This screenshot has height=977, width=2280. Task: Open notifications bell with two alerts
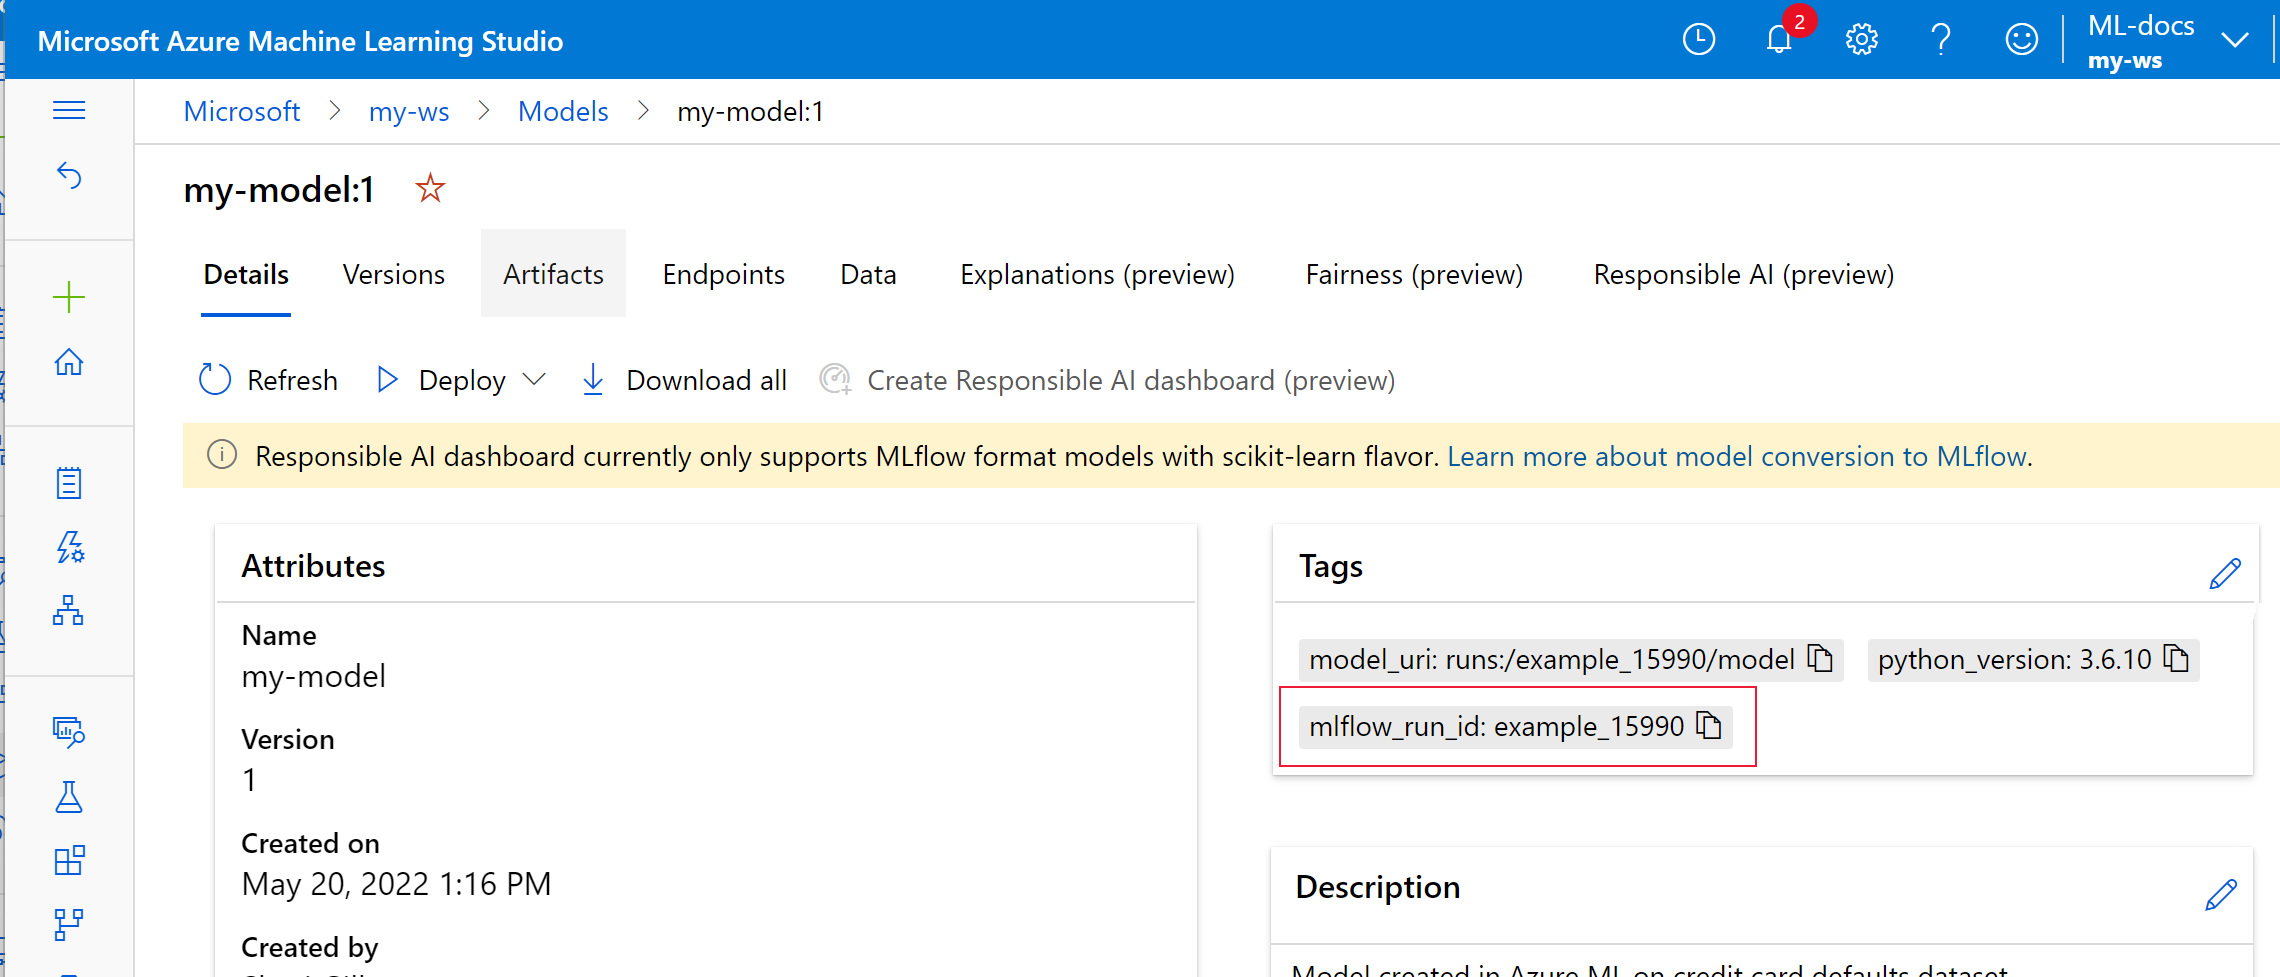point(1780,39)
